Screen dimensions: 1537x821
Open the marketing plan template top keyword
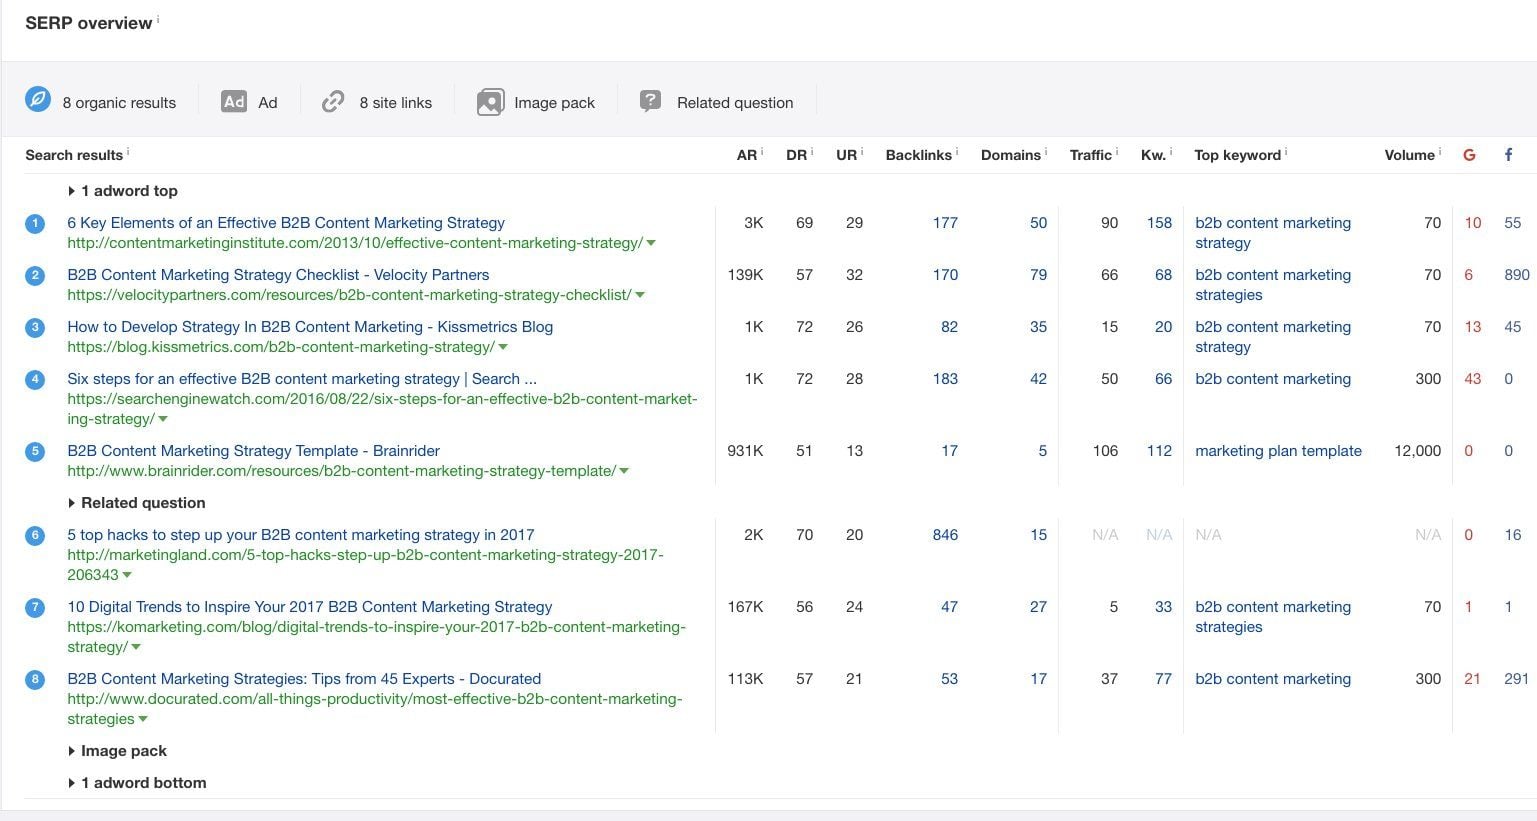tap(1278, 451)
